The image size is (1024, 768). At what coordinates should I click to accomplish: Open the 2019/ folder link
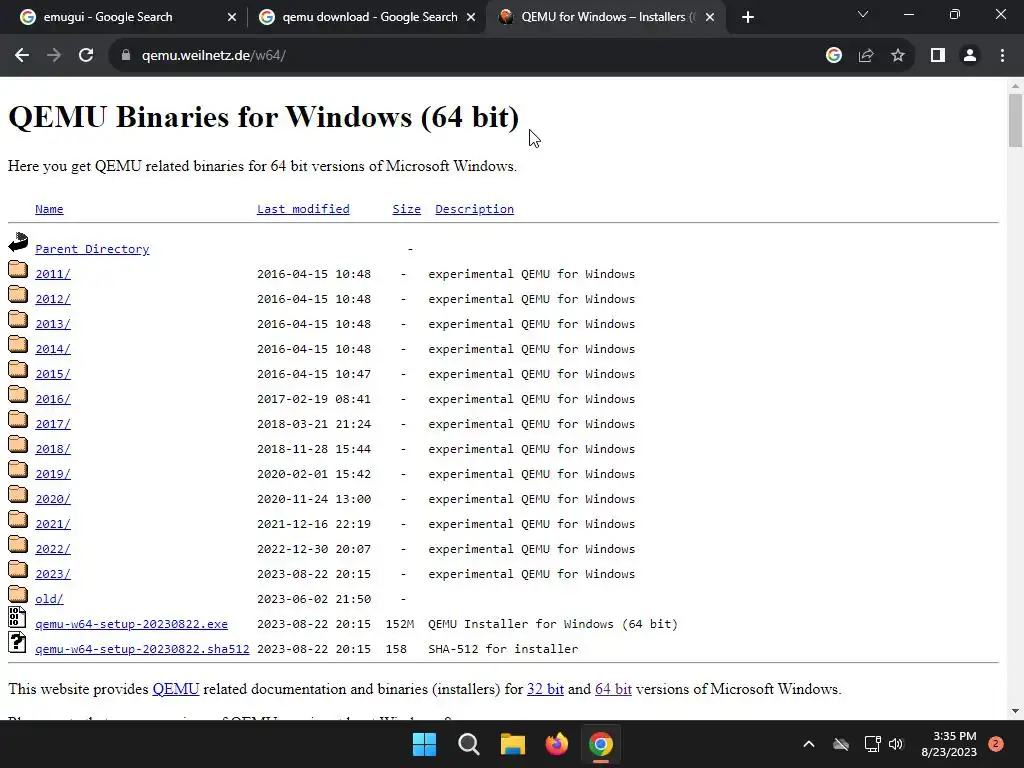(53, 474)
